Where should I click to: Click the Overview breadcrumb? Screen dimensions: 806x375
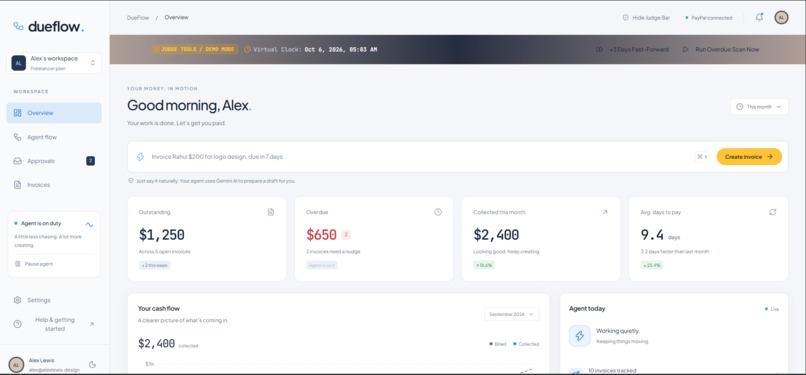click(x=176, y=17)
